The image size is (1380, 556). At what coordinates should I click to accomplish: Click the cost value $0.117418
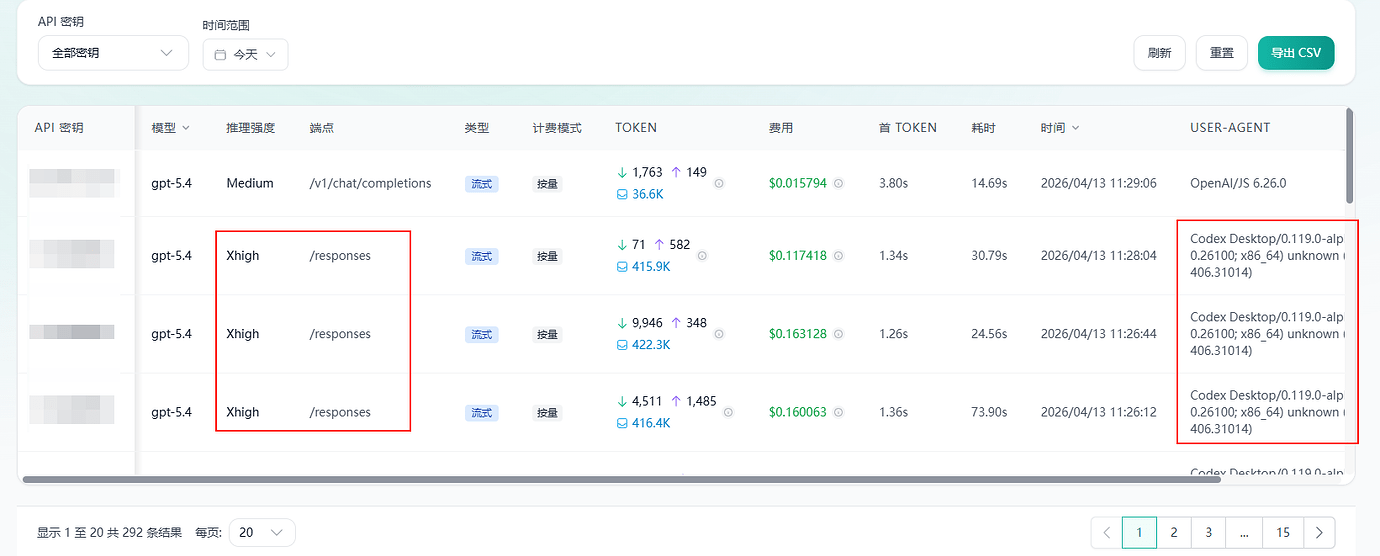[x=798, y=256]
